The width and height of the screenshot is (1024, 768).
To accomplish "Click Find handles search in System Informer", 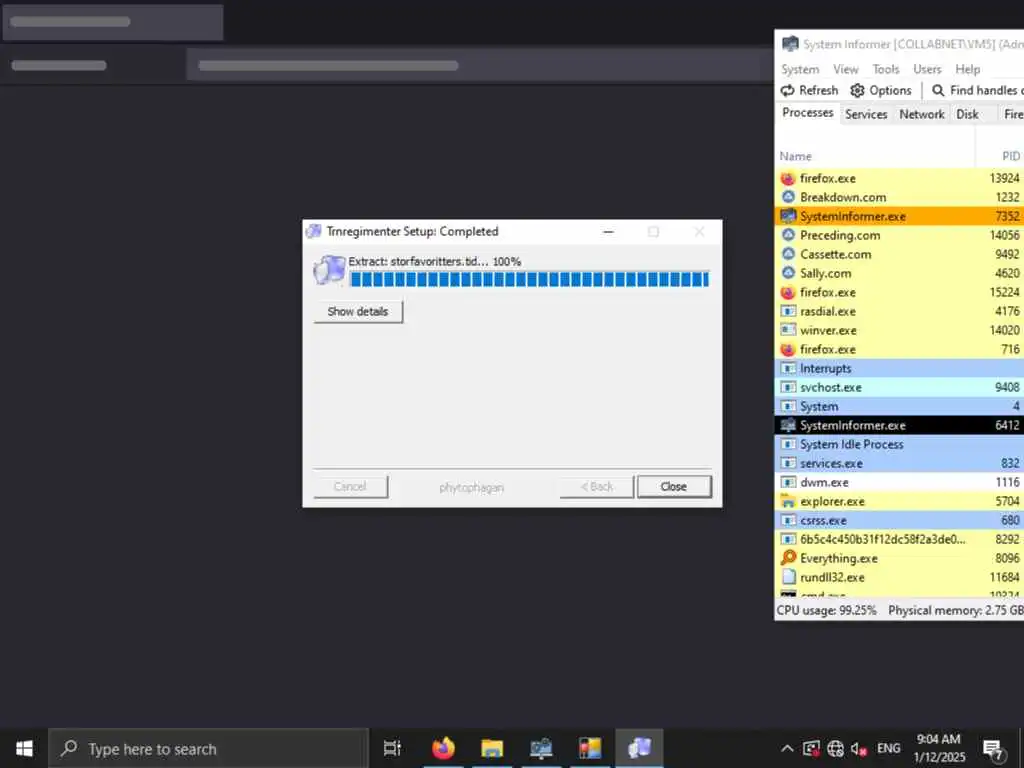I will (977, 90).
